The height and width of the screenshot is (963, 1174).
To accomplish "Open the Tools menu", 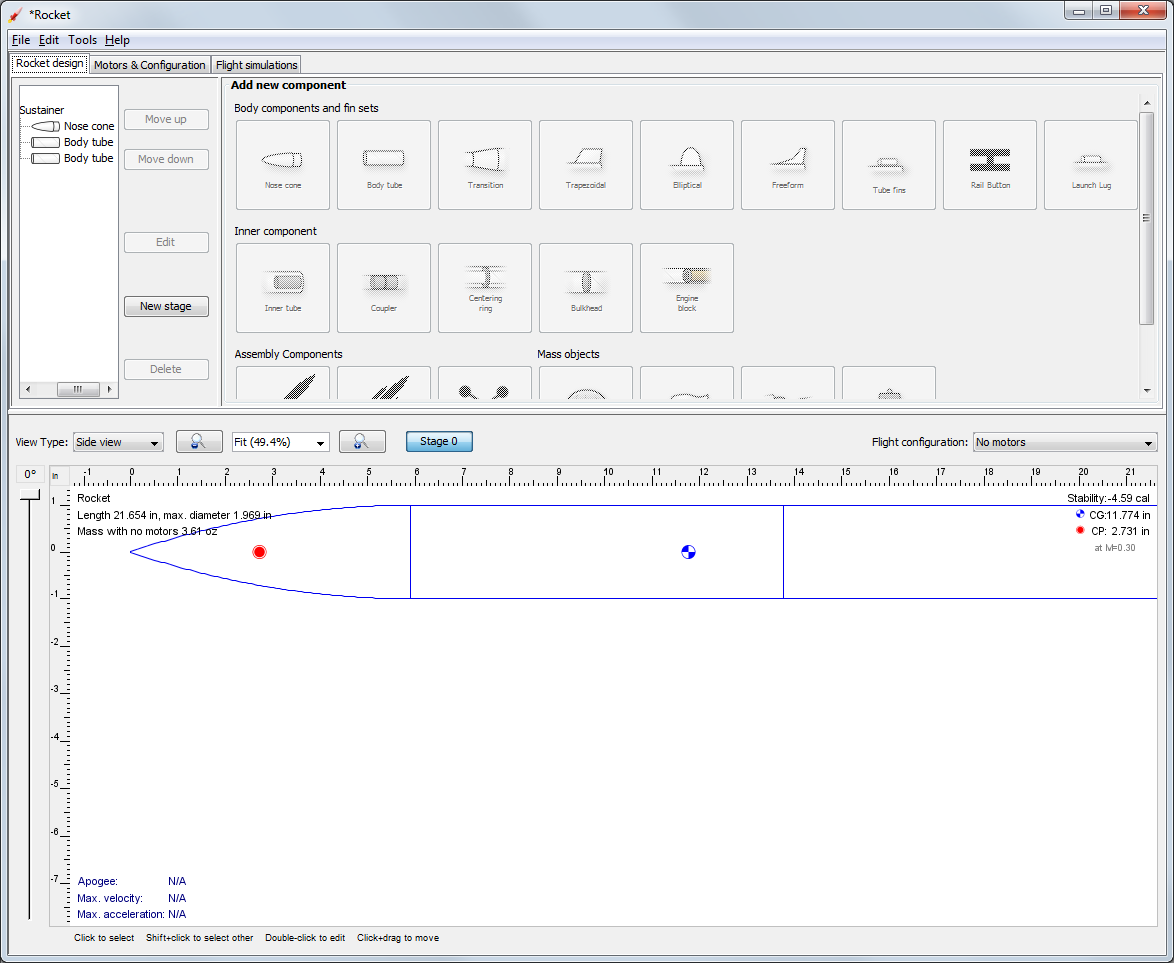I will tap(82, 40).
